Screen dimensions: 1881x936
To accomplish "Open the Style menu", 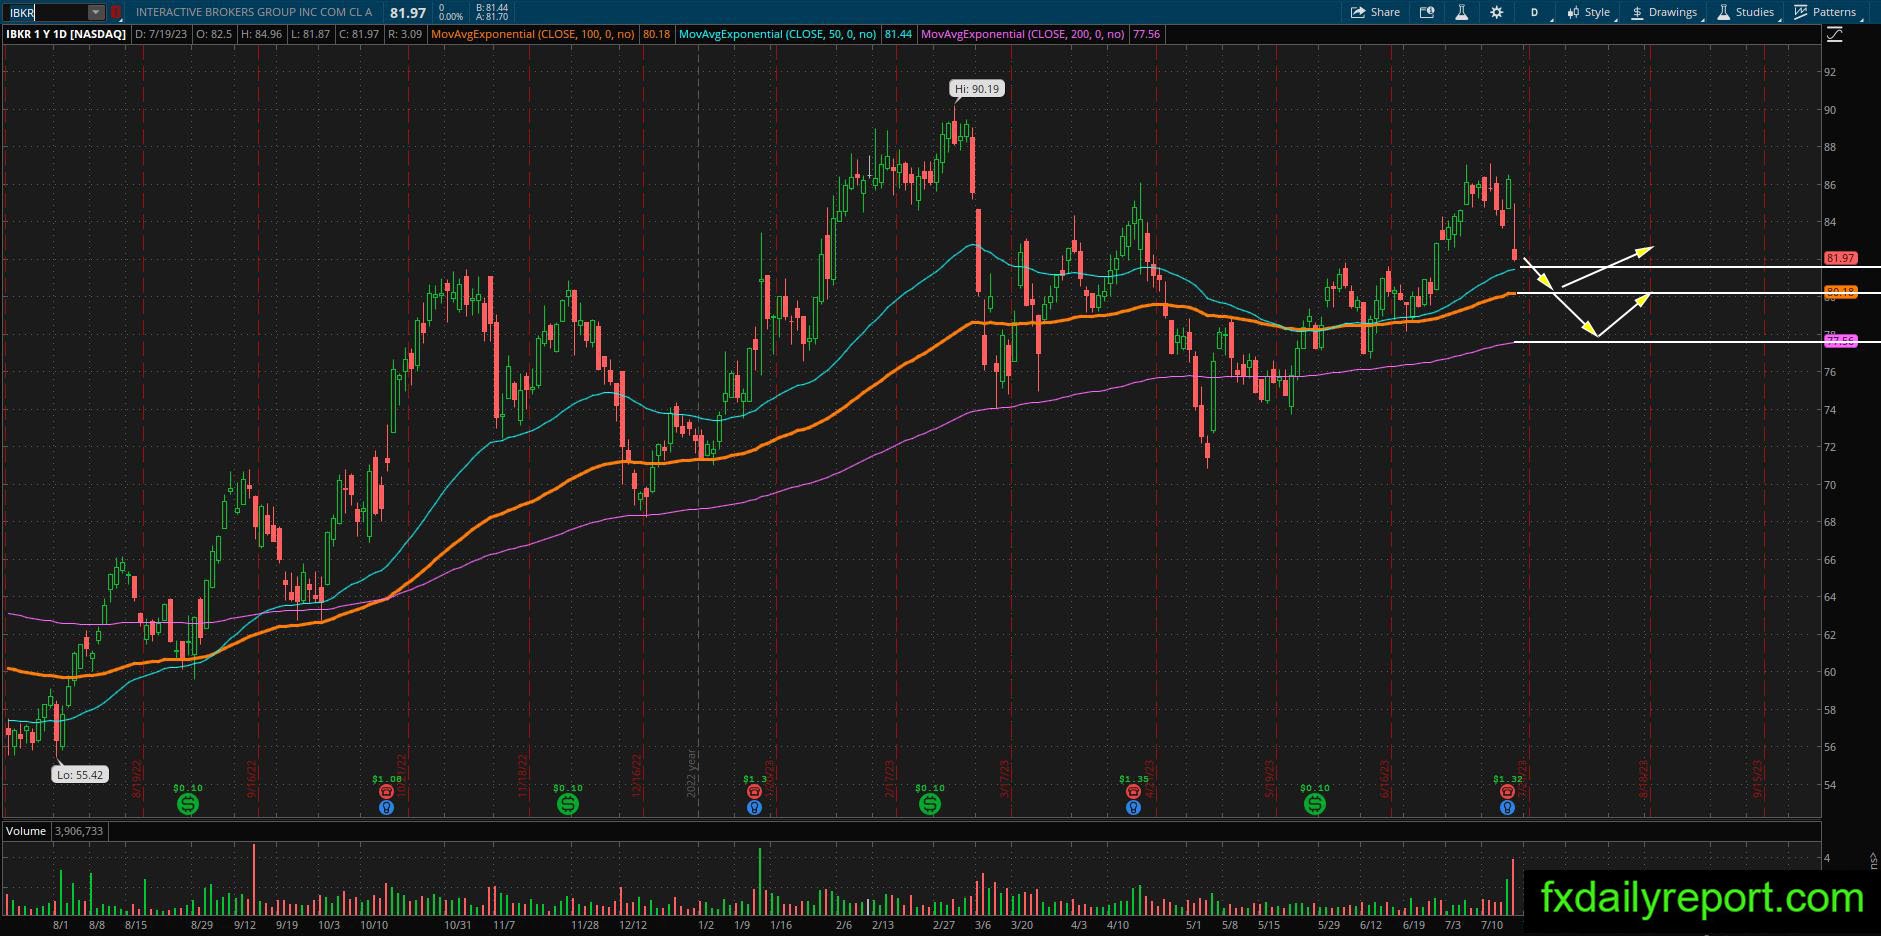I will coord(1589,12).
